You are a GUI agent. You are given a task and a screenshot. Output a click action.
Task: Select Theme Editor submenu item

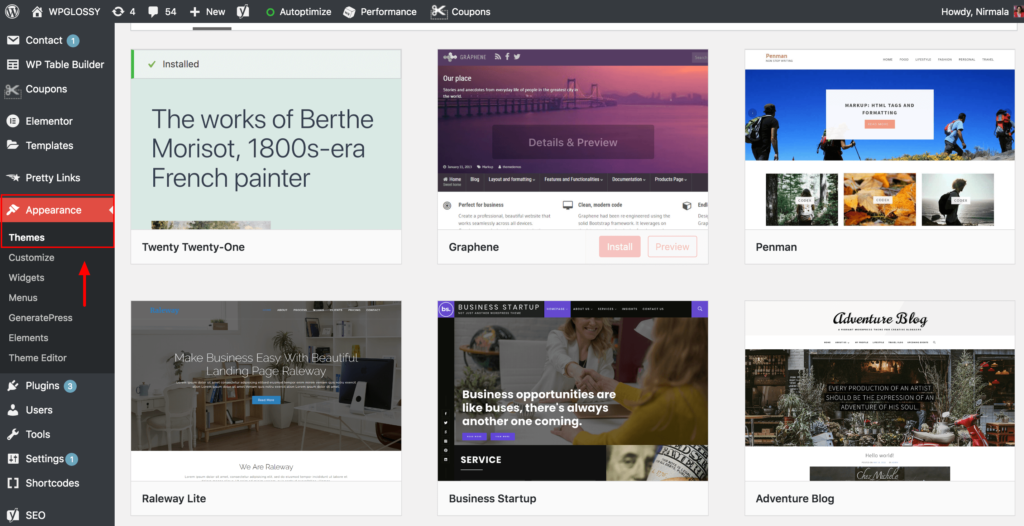37,357
